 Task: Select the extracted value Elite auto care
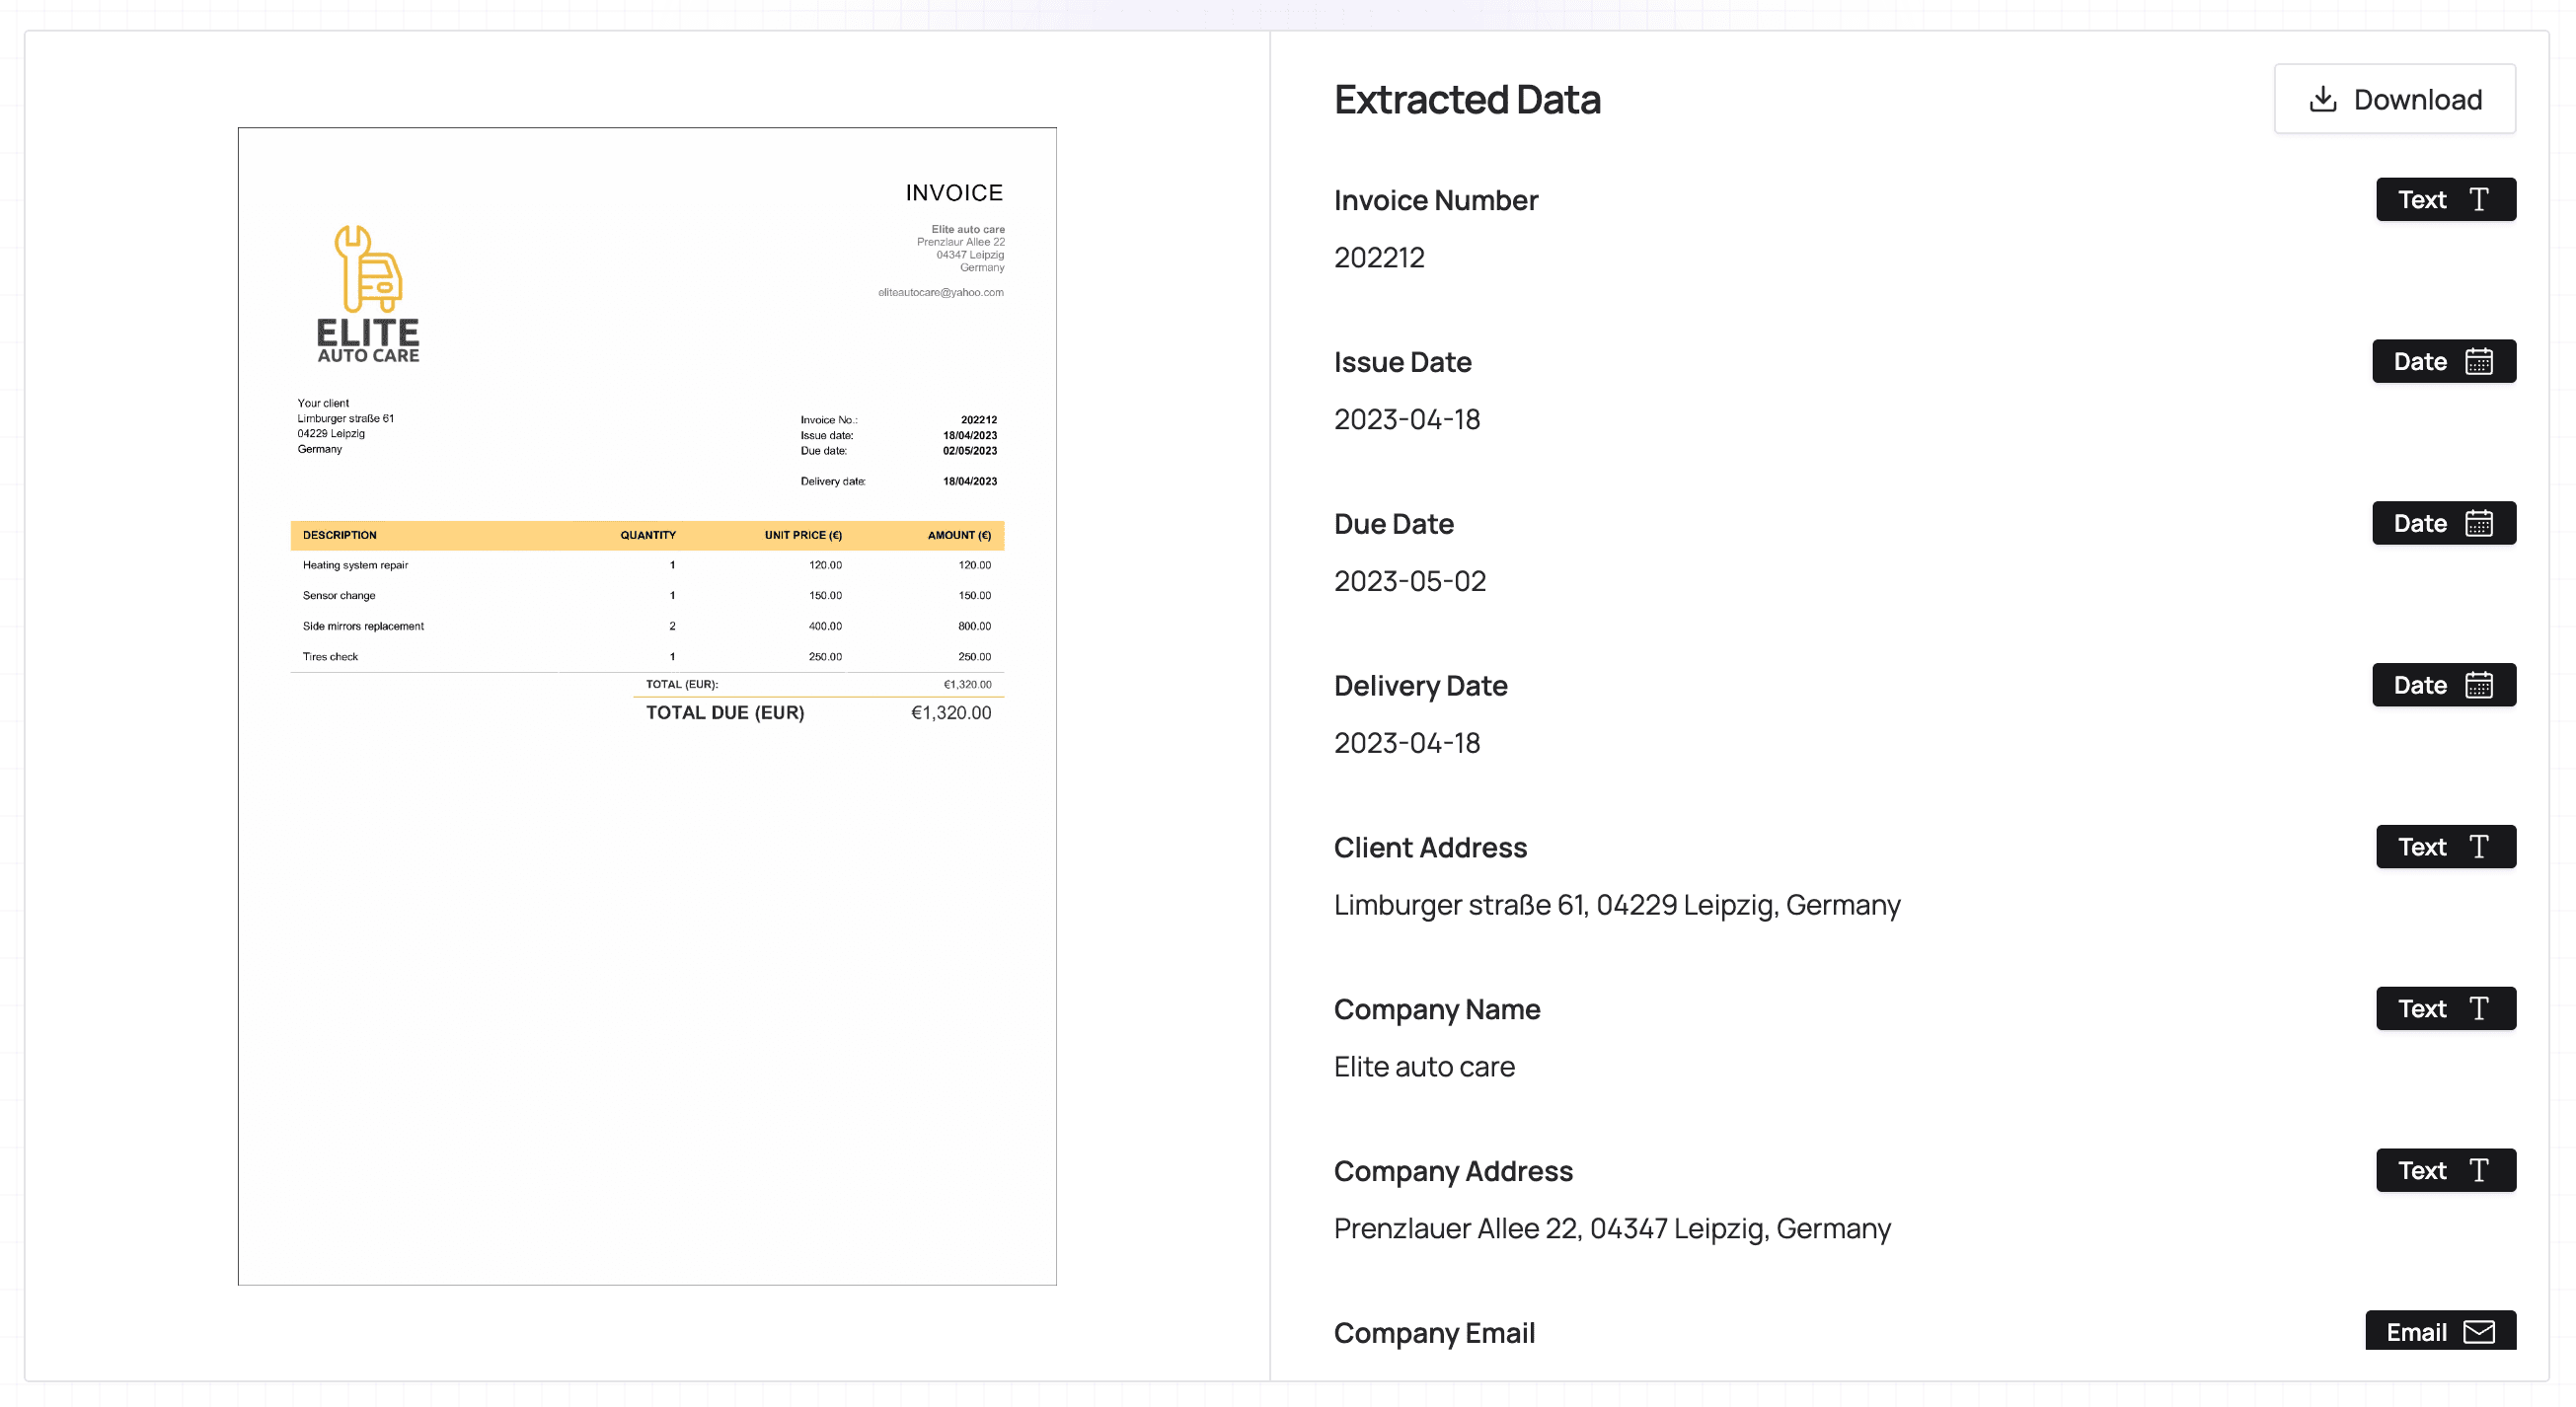tap(1424, 1068)
